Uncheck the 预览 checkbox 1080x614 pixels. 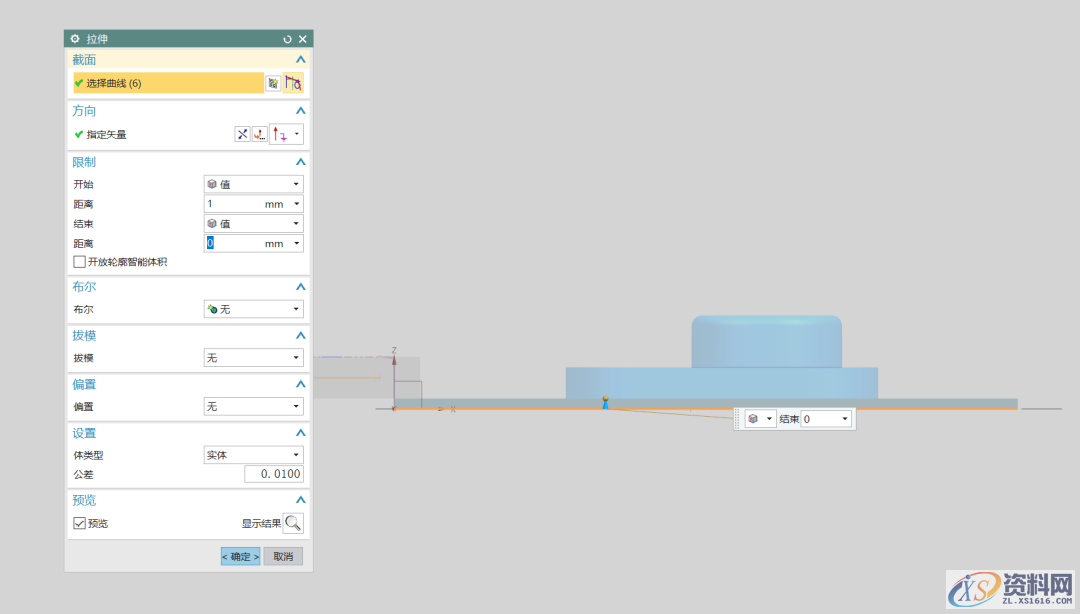click(80, 523)
